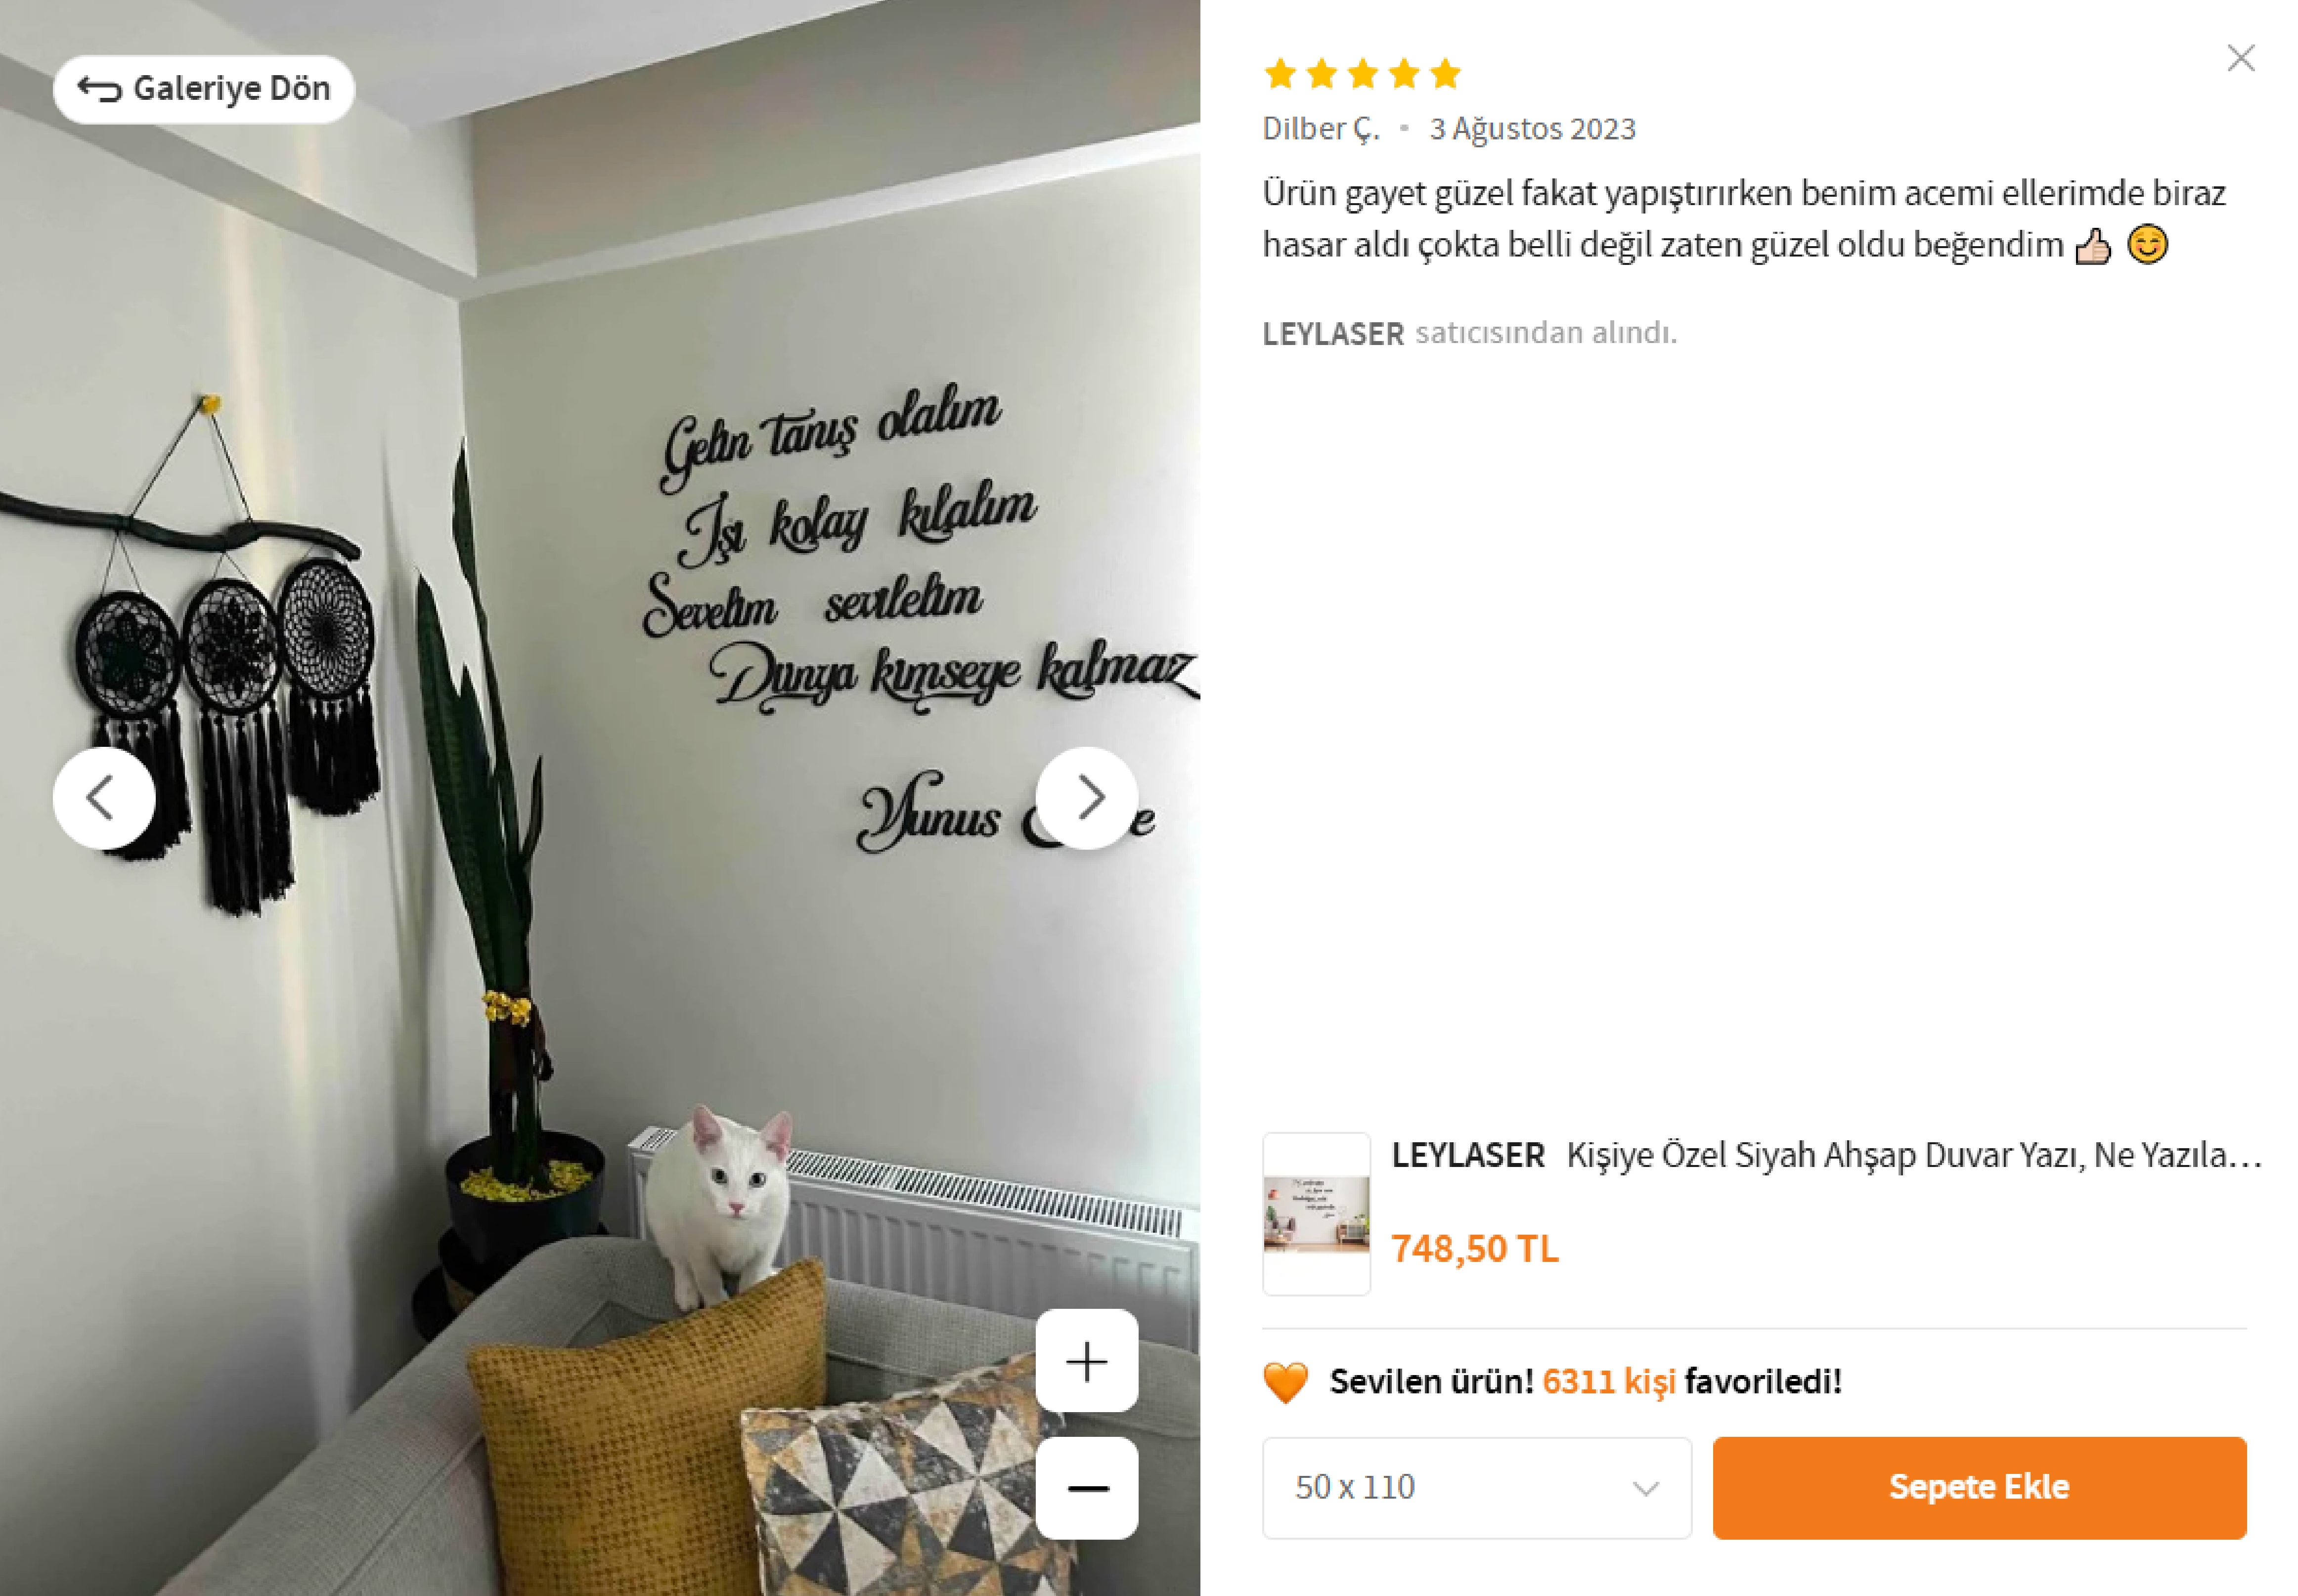Return to gallery via Galeriye Dön
The width and height of the screenshot is (2298, 1596).
click(204, 89)
